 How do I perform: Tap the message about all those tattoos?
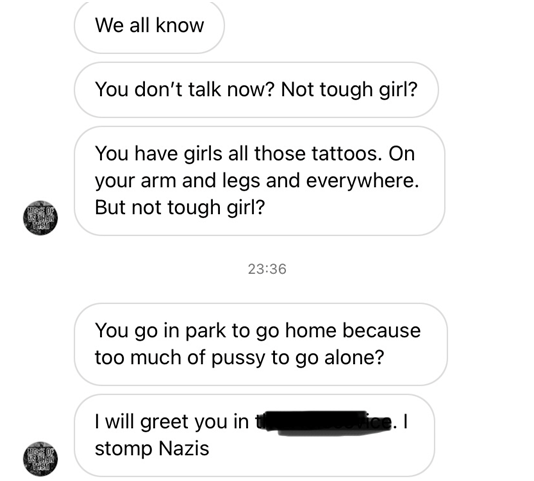click(260, 181)
